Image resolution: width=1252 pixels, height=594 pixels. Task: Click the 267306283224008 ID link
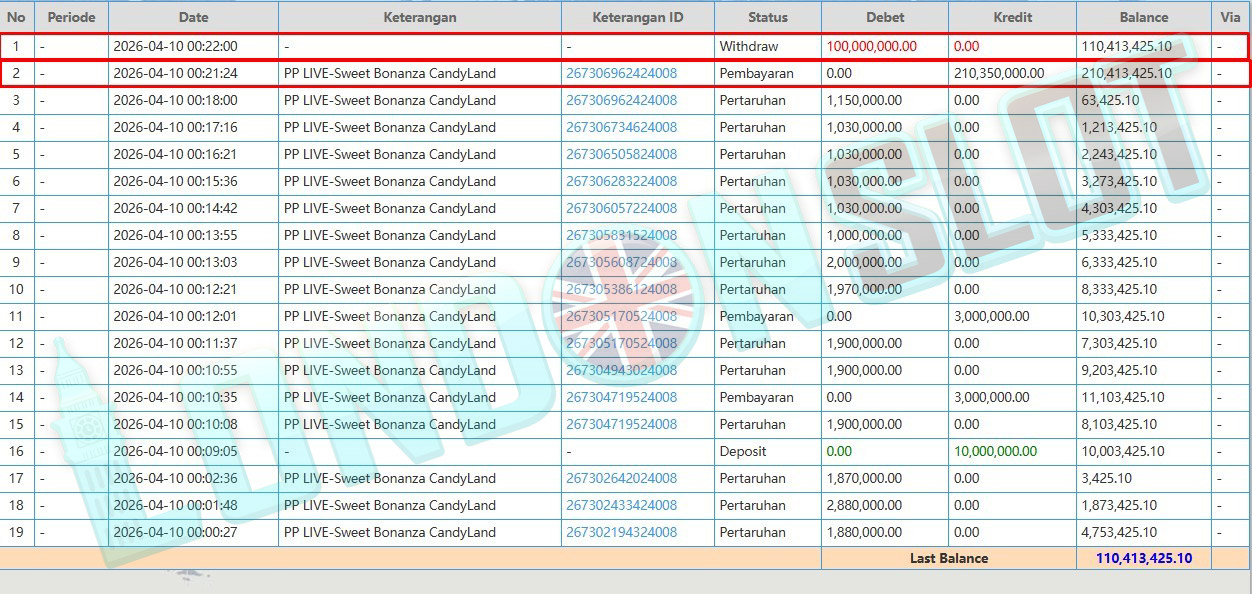click(x=621, y=181)
